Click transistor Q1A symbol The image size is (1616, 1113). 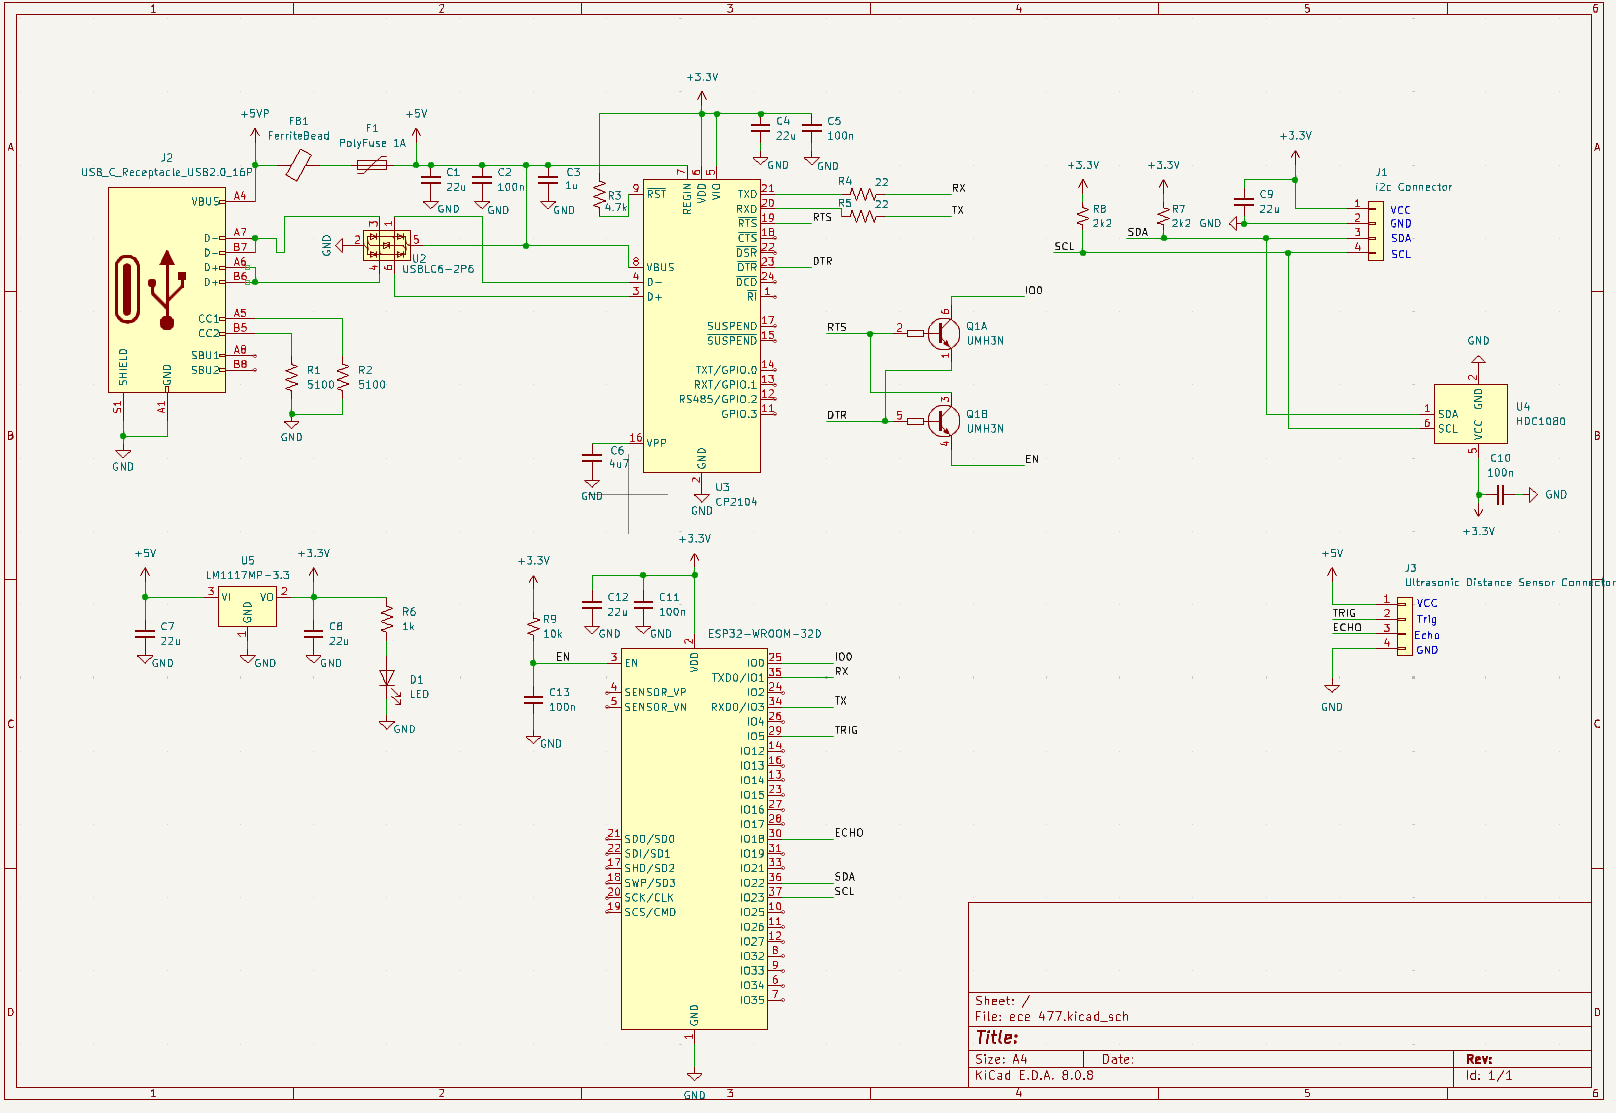coord(942,333)
